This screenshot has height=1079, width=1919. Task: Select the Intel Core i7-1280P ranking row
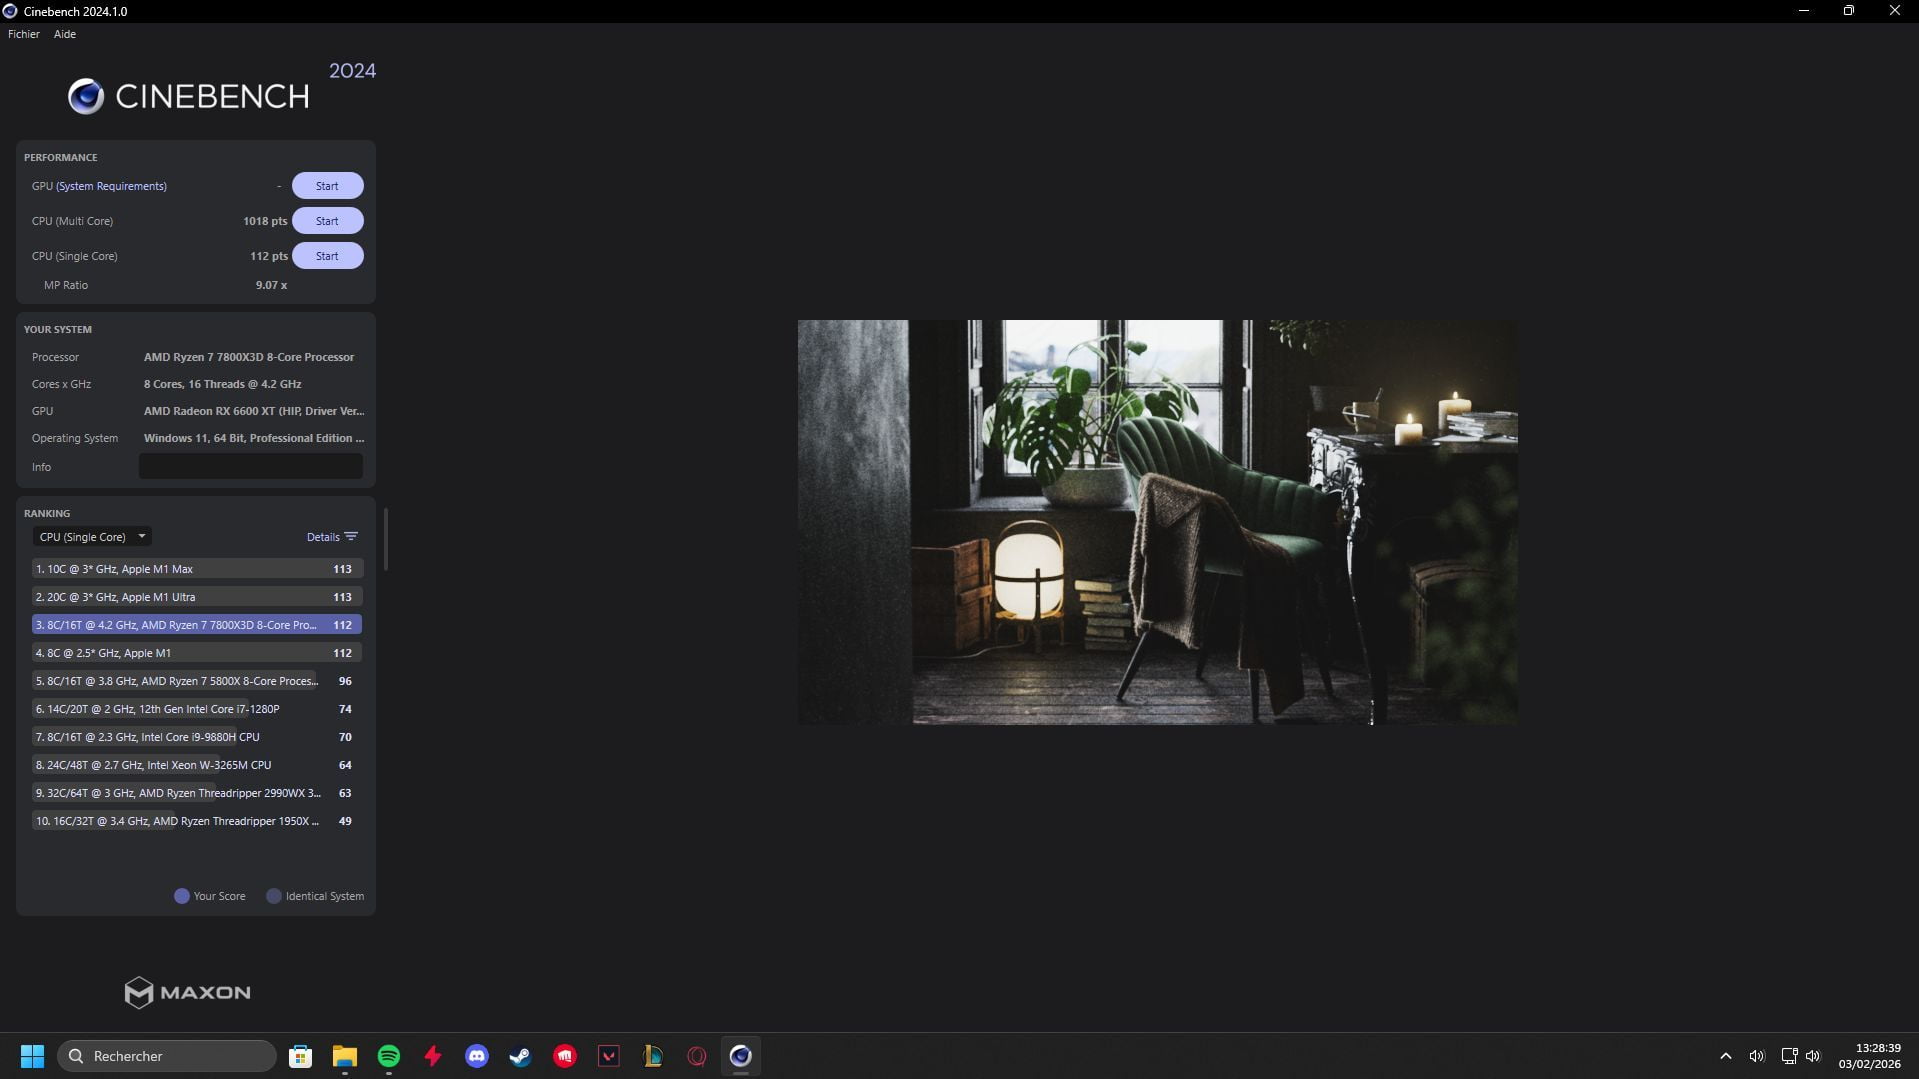coord(197,709)
